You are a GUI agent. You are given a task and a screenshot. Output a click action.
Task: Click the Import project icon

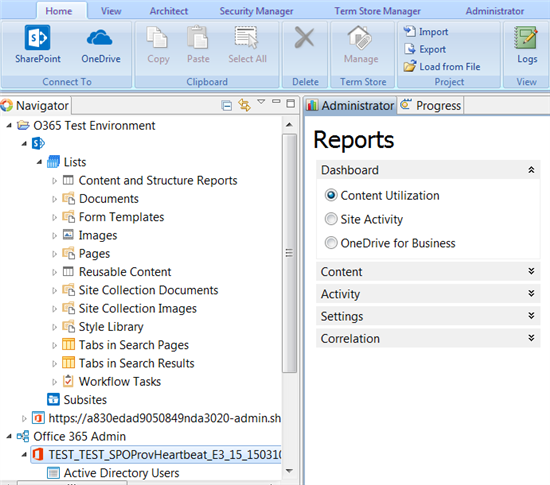(409, 31)
